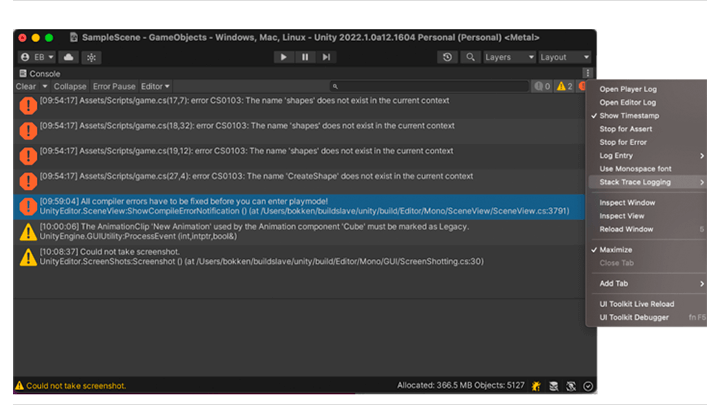Click the Clear button

click(x=26, y=86)
